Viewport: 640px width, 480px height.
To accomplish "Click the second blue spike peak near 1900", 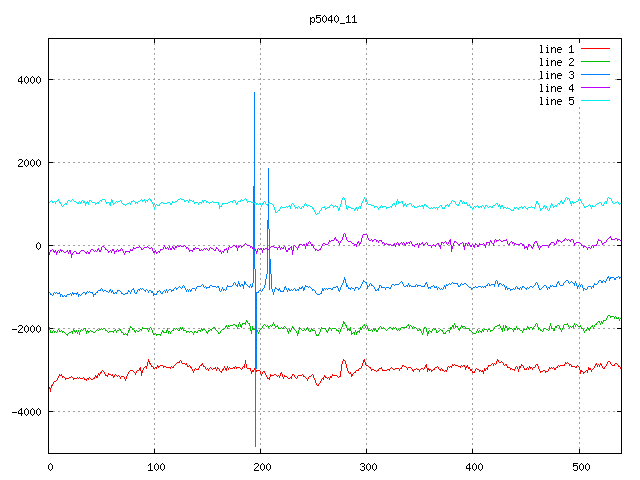I will click(268, 169).
